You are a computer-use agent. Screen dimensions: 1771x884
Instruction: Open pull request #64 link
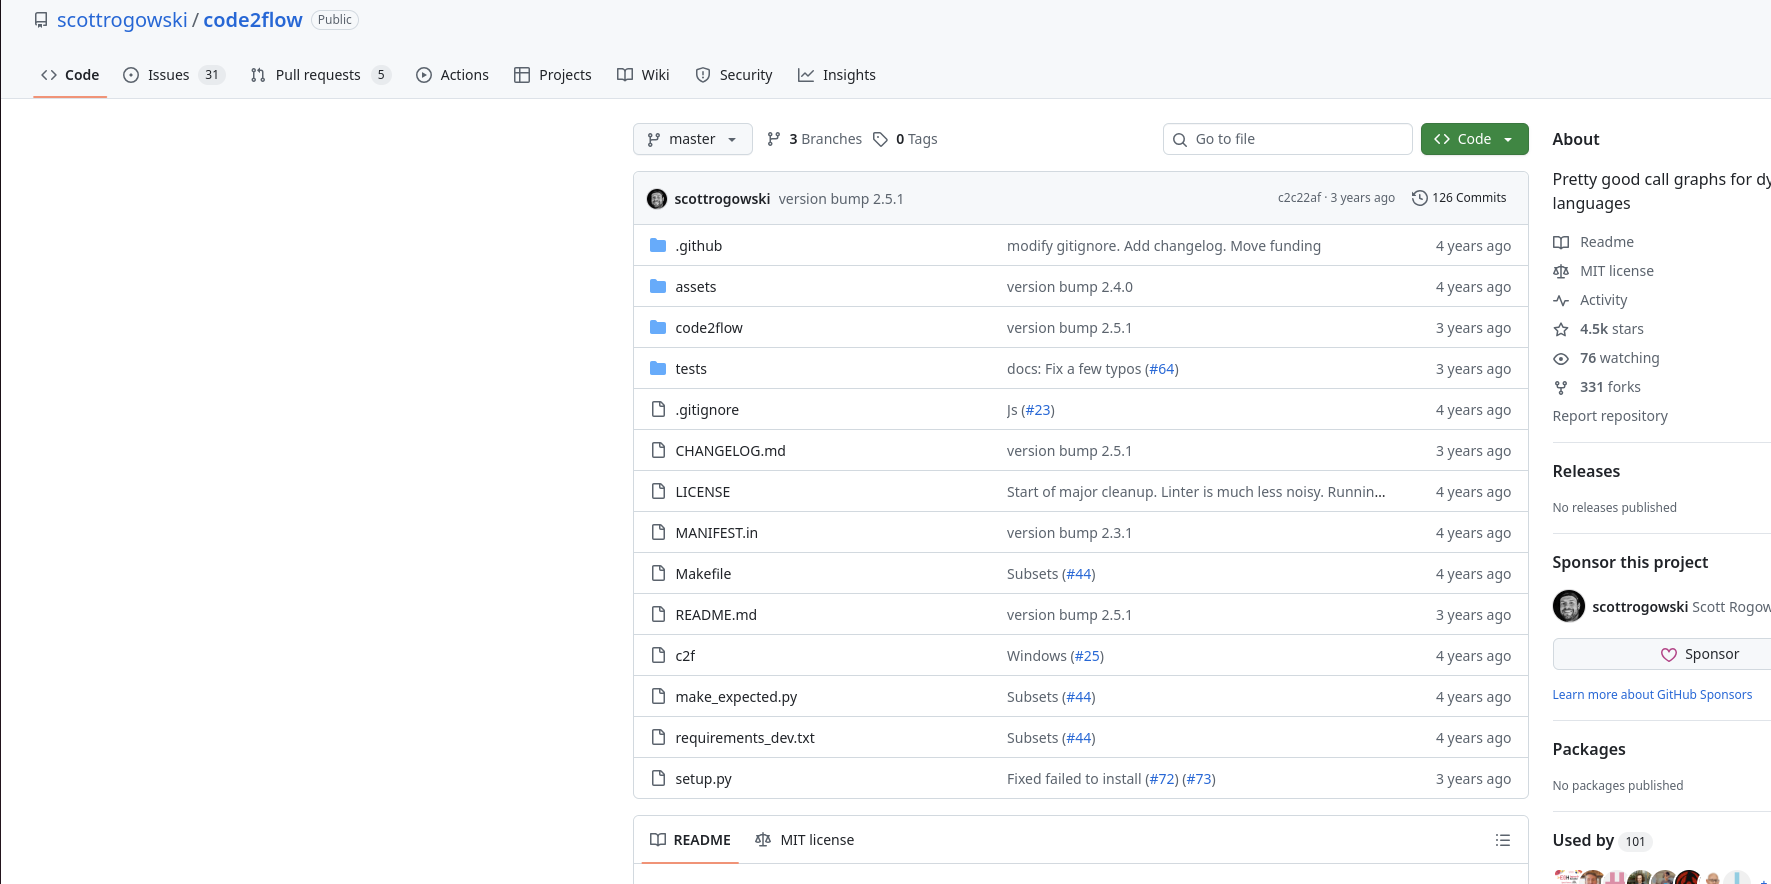(x=1161, y=369)
